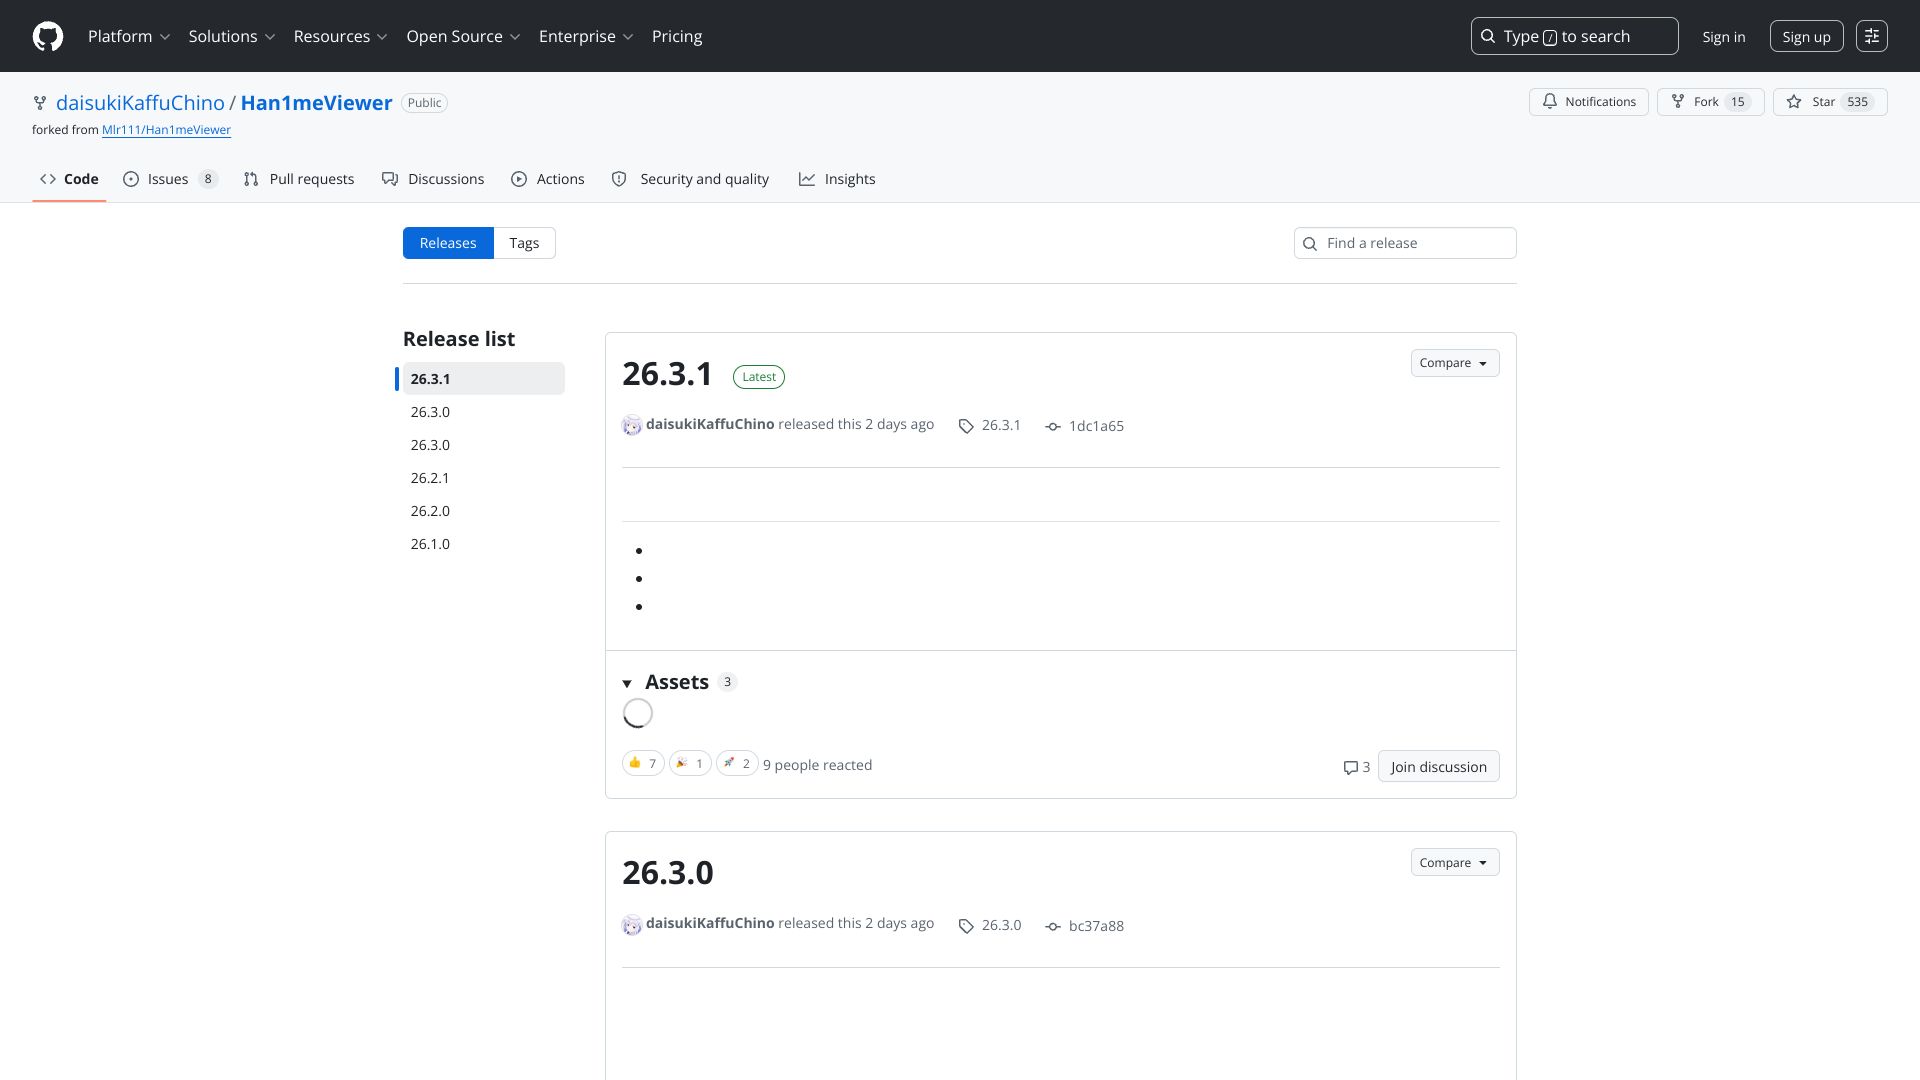
Task: Click the magnifier icon in the header search
Action: pyautogui.click(x=1488, y=36)
